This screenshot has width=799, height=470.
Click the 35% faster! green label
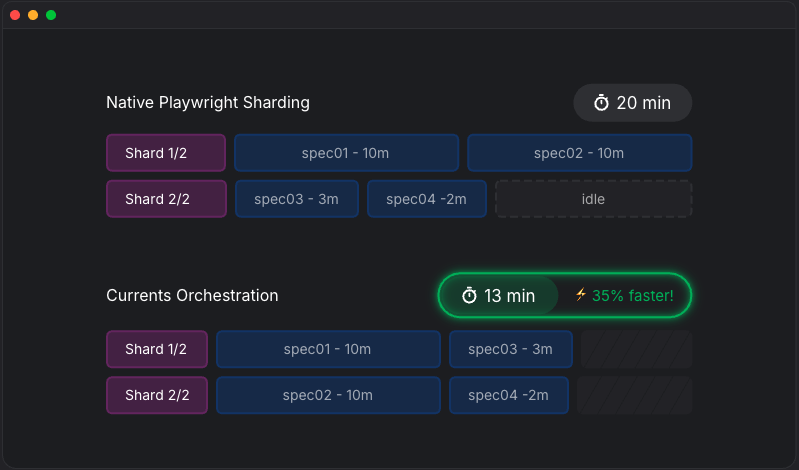pyautogui.click(x=632, y=296)
